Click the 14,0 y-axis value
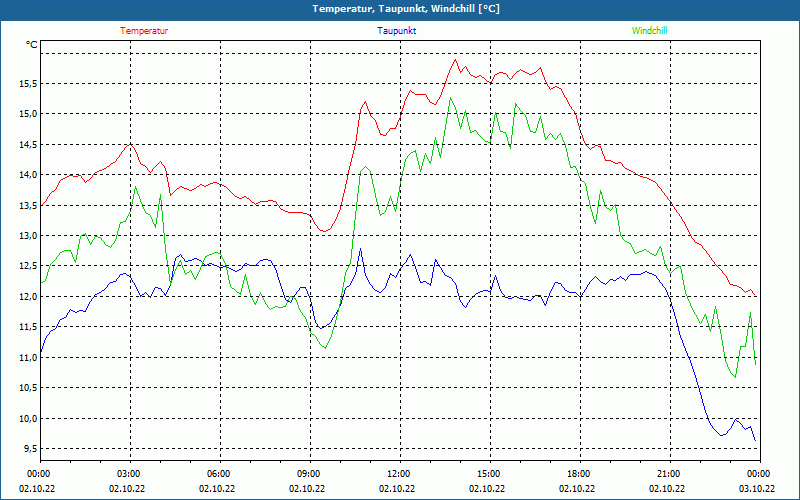800x500 pixels. pyautogui.click(x=28, y=175)
